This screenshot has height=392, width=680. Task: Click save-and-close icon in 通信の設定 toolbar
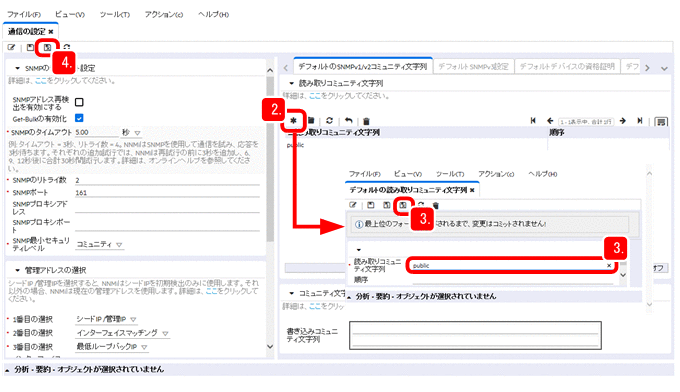(47, 47)
